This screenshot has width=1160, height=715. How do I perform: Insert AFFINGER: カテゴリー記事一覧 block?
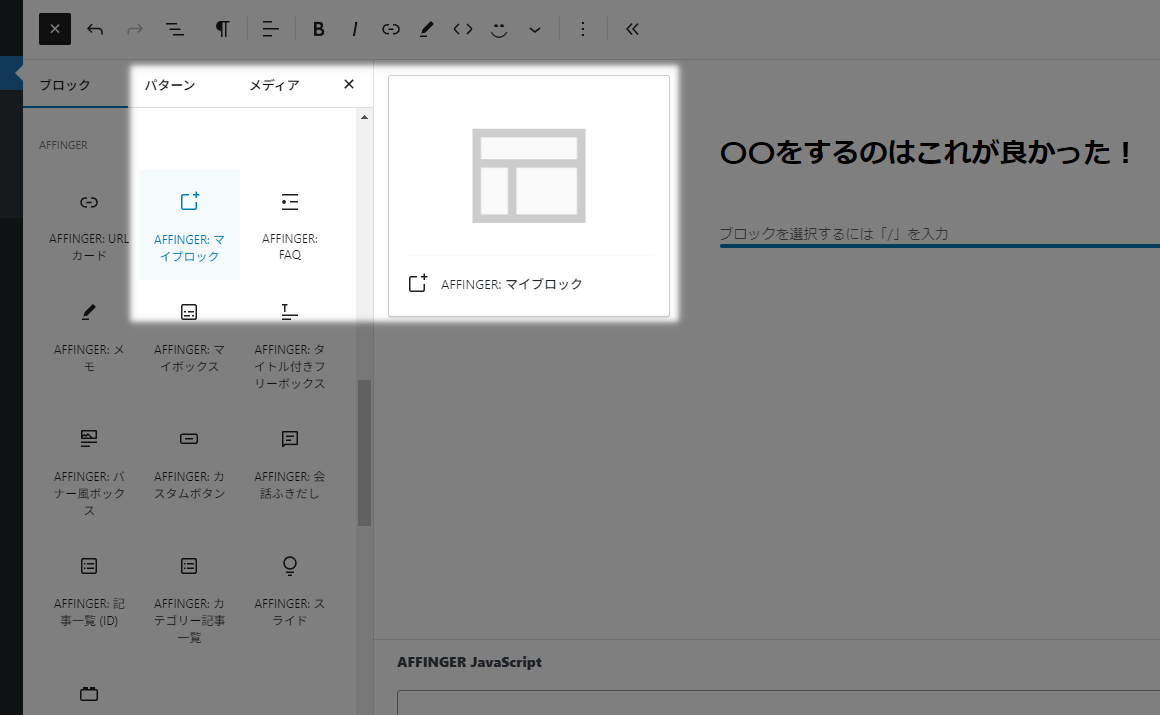coord(189,598)
